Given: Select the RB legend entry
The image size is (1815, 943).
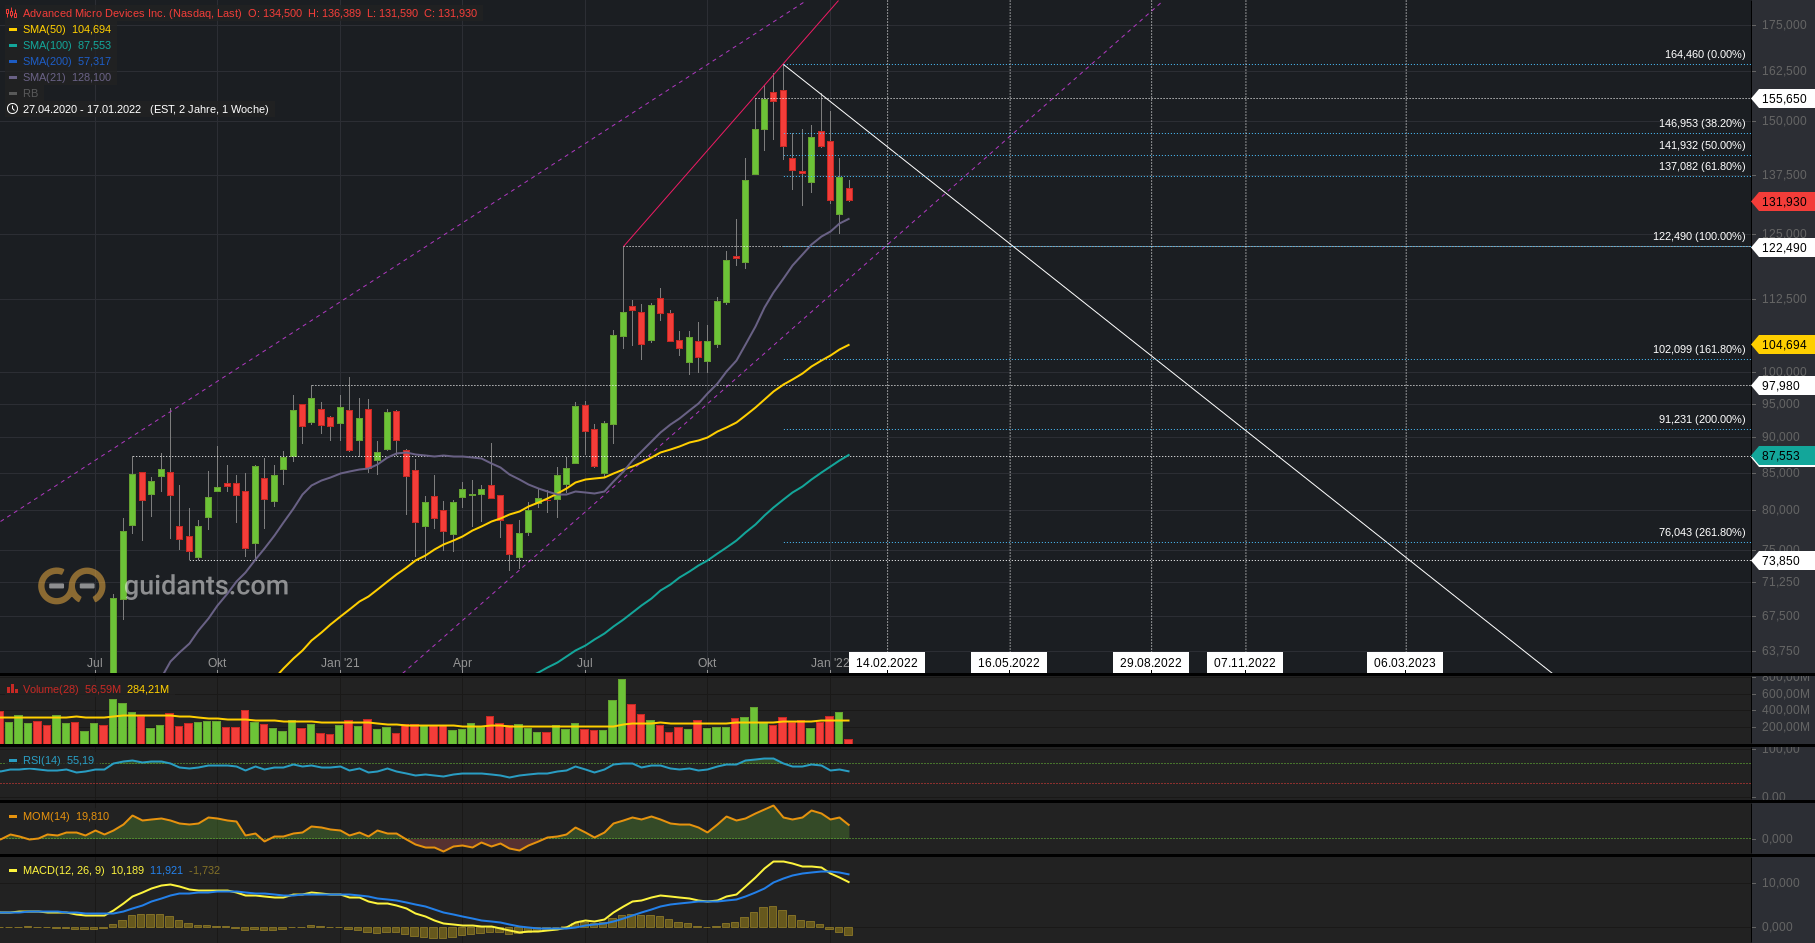Looking at the screenshot, I should (30, 93).
